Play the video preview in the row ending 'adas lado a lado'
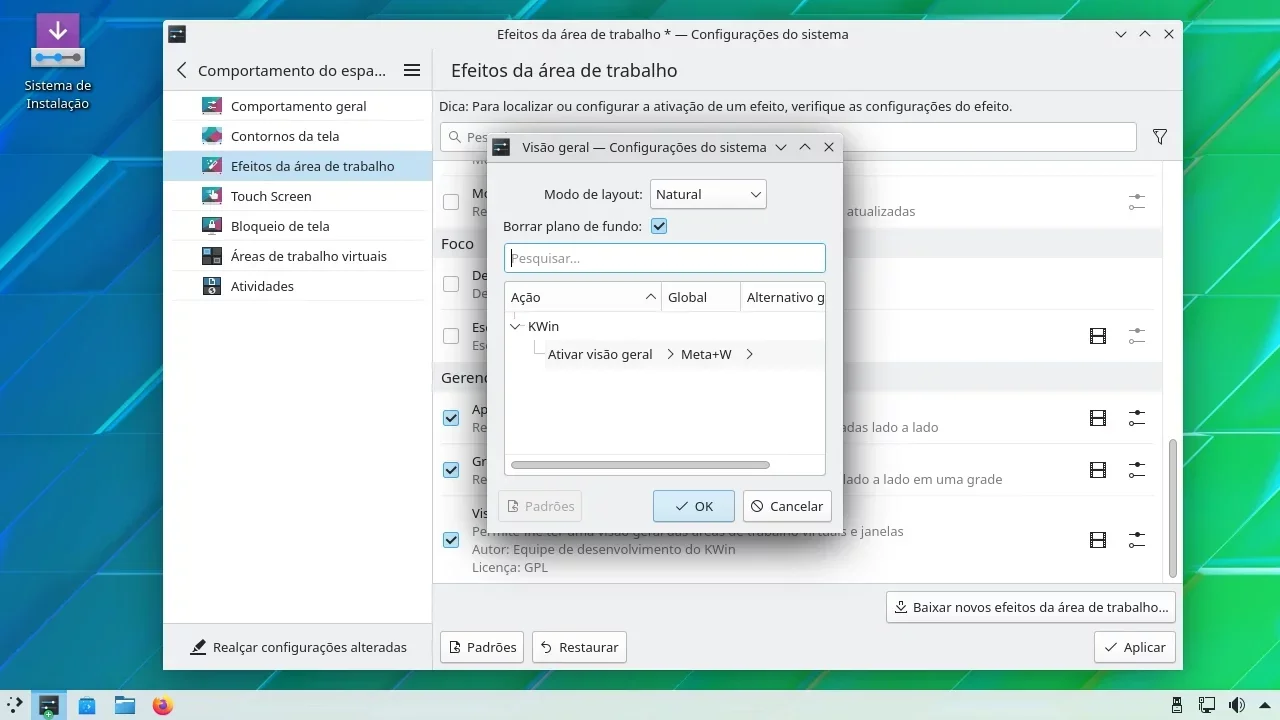 1098,418
